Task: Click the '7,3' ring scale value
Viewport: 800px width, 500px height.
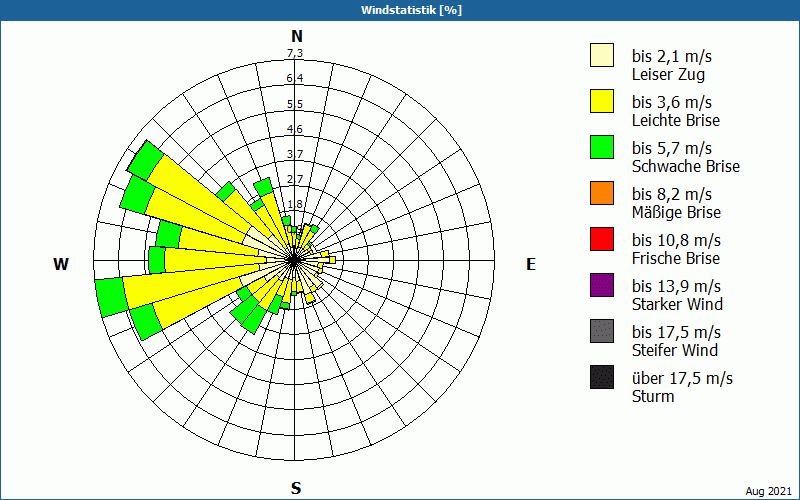Action: 295,53
